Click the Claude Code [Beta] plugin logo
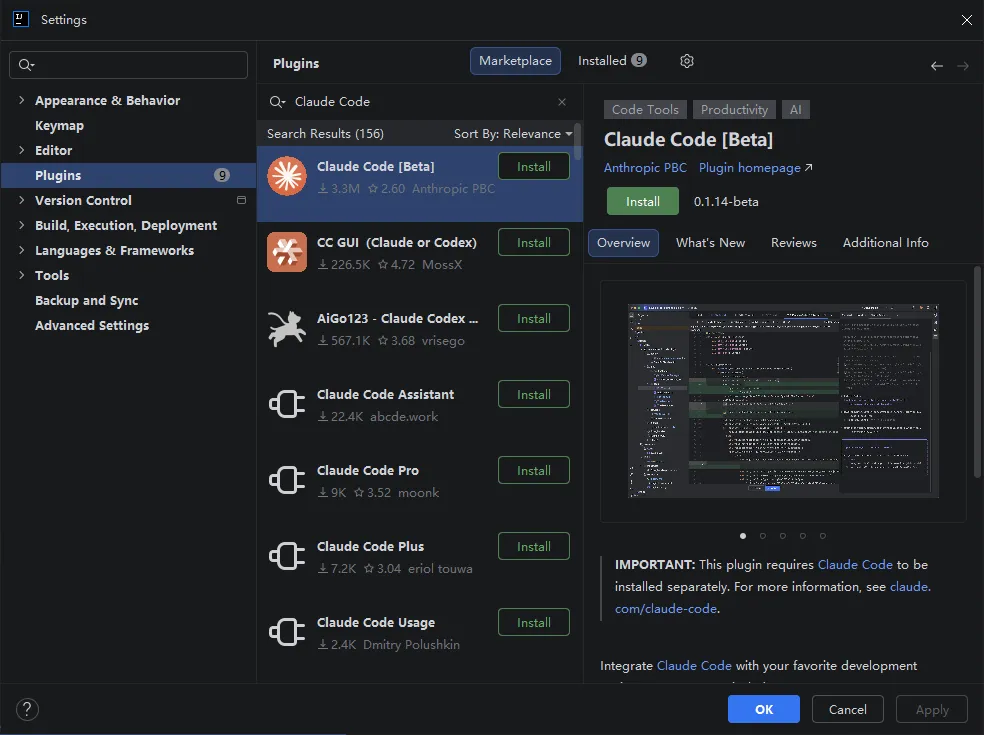 pyautogui.click(x=287, y=176)
